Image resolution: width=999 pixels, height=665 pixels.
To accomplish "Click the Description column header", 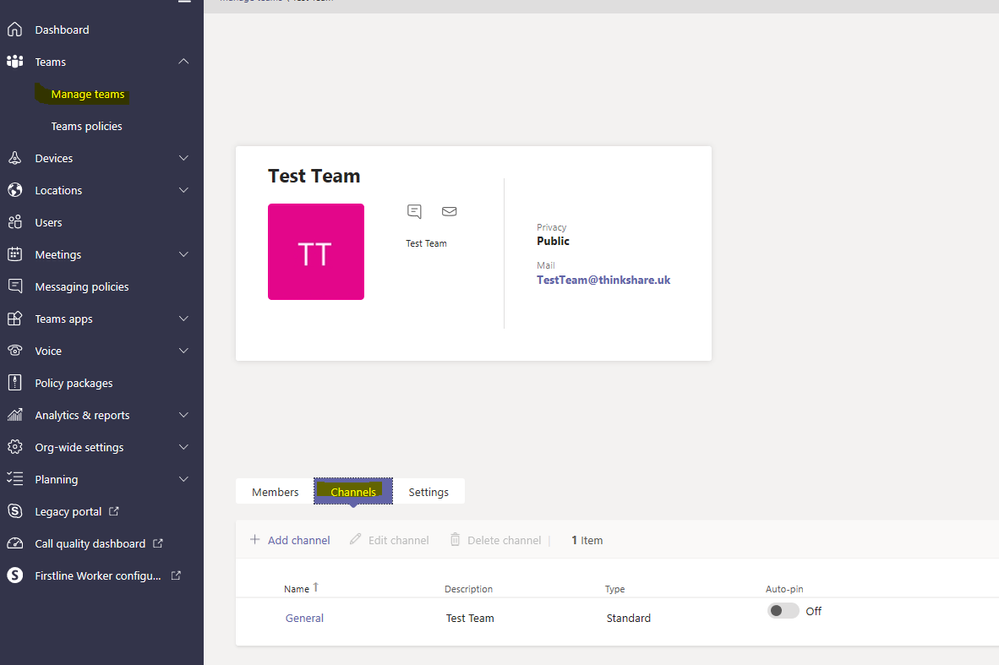I will tap(468, 589).
